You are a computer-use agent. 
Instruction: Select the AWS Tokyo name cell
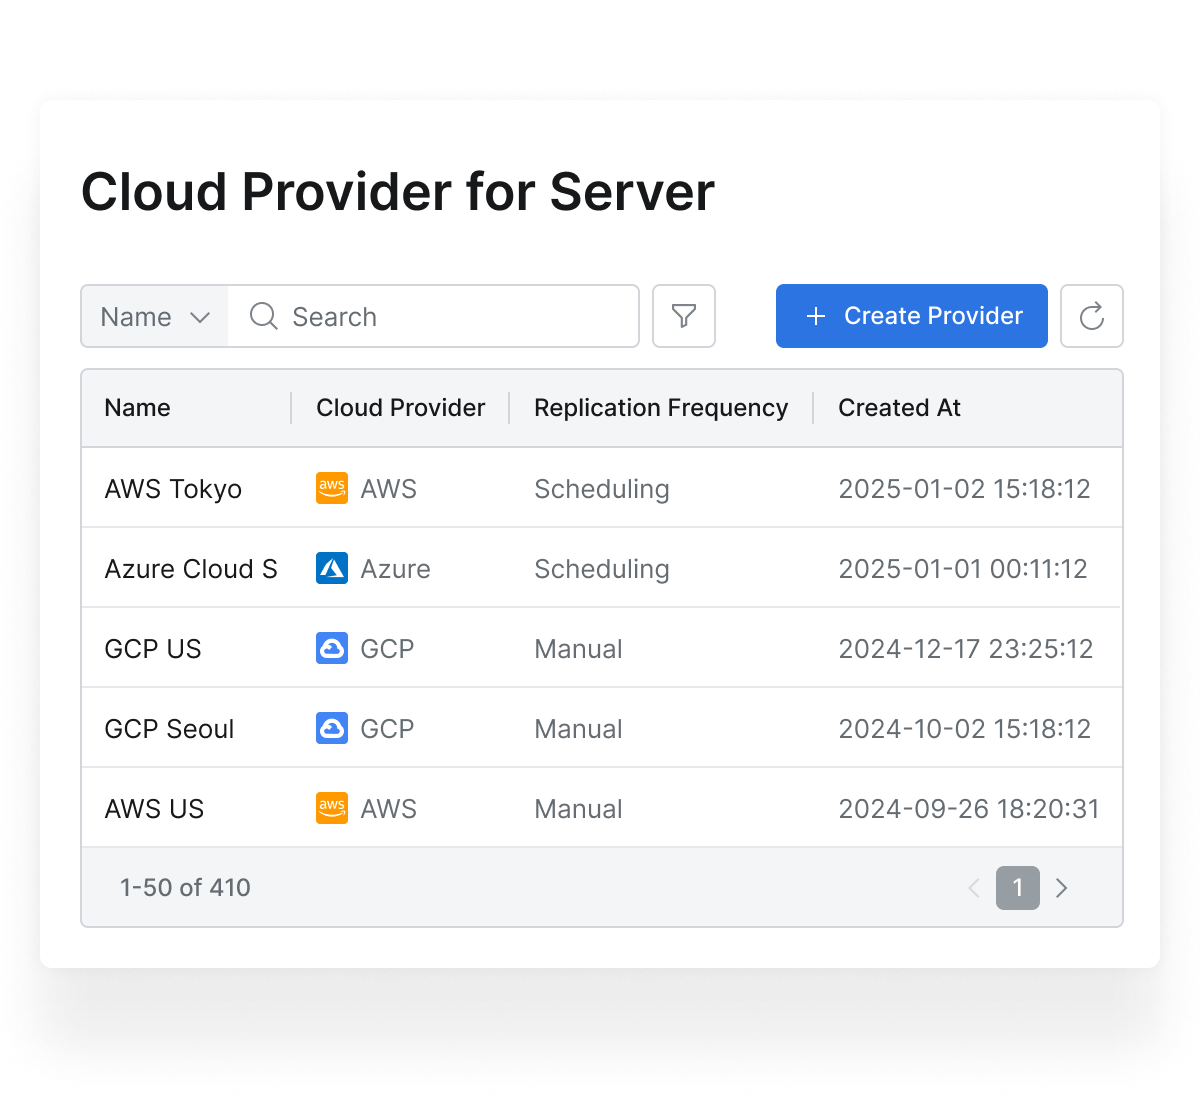173,489
